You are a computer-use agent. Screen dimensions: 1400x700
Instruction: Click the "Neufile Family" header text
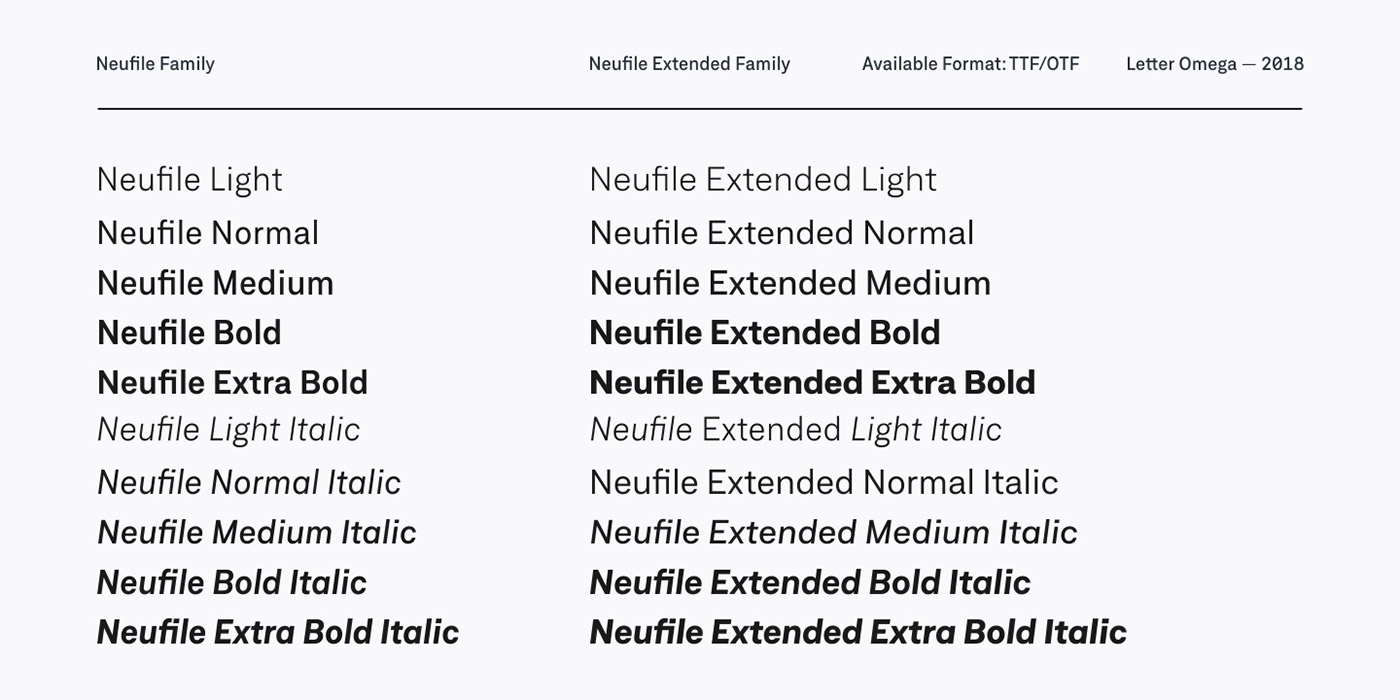point(155,64)
